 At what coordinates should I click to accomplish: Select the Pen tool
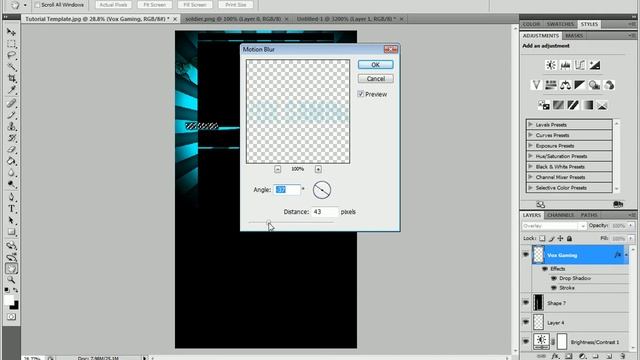11,198
